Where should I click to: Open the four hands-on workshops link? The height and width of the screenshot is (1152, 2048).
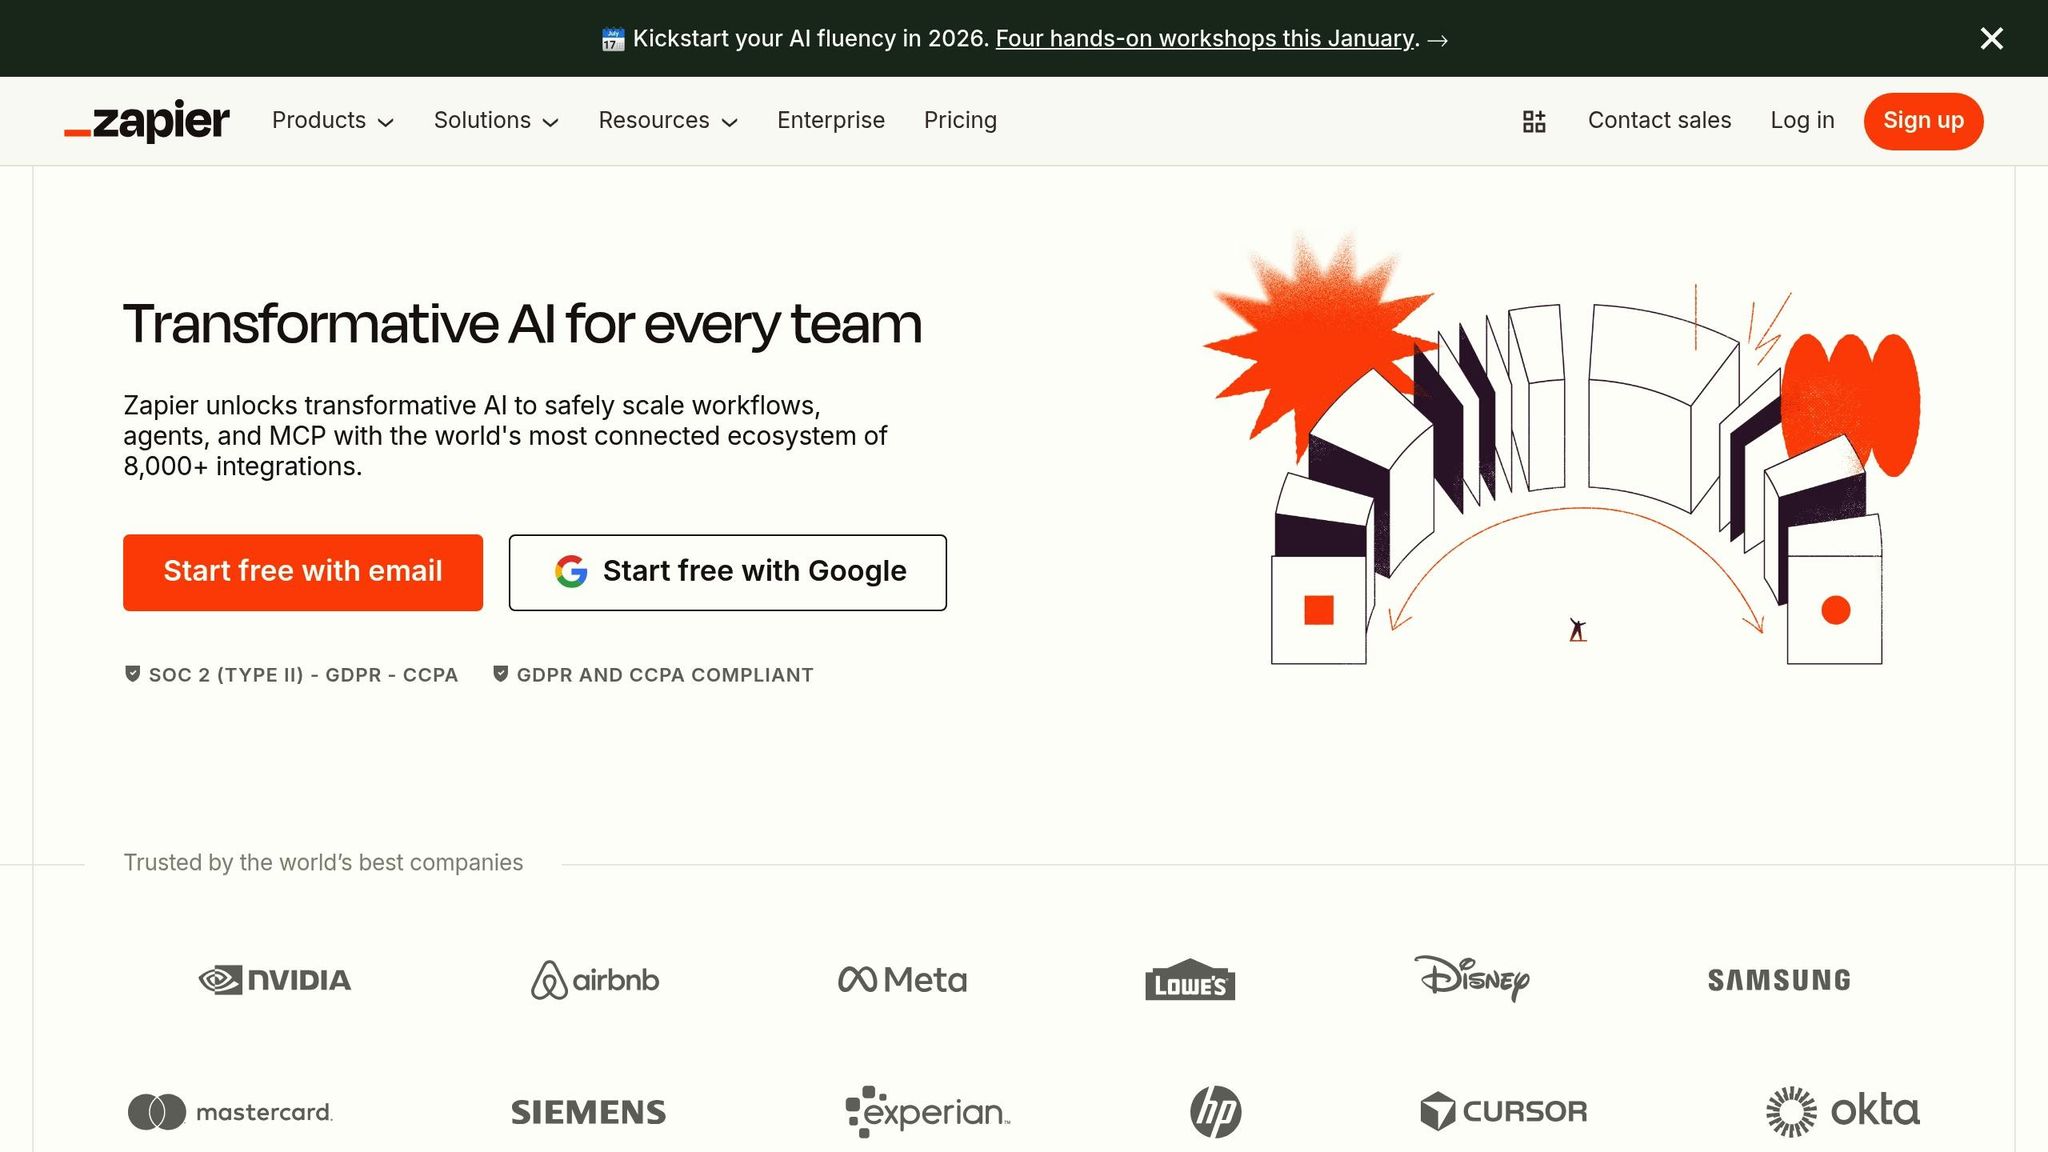[1205, 38]
